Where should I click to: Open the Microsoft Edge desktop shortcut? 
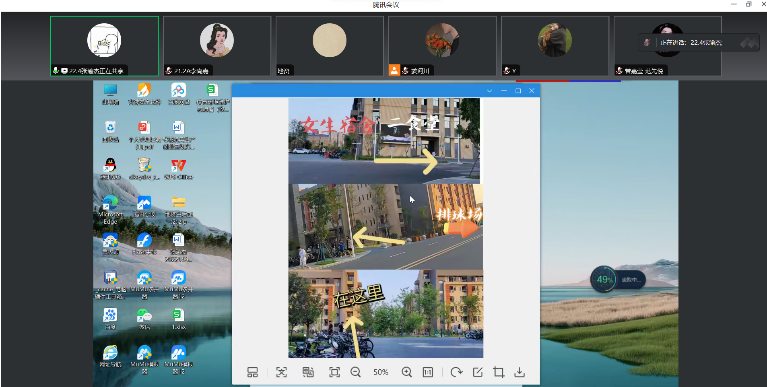point(111,209)
